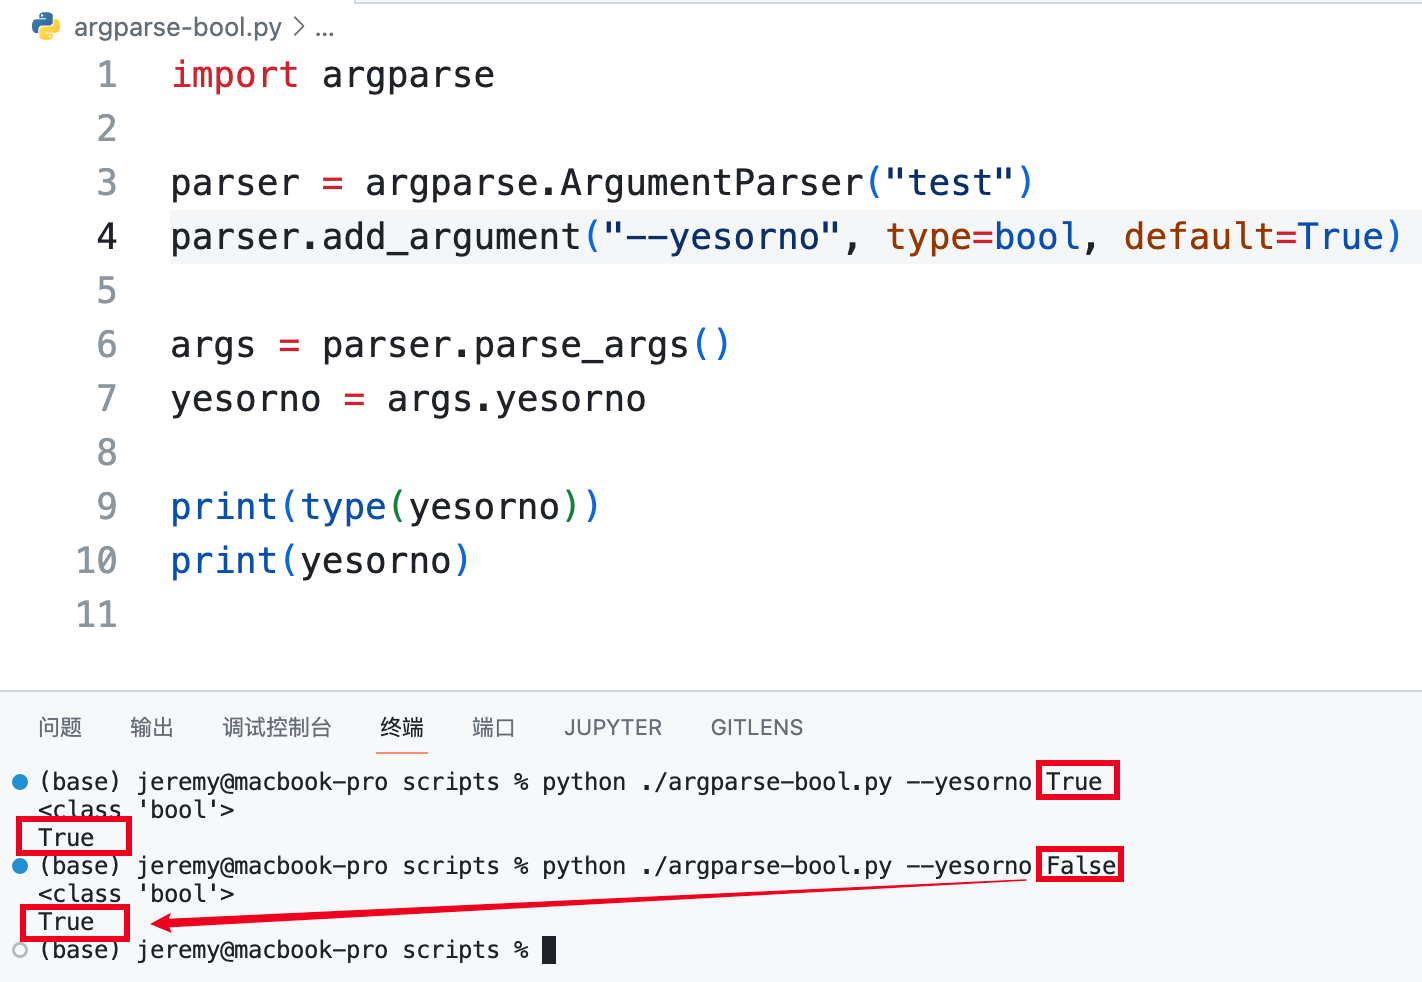Expand the chevron after argparse-bool.py breadcrumb

(x=298, y=27)
